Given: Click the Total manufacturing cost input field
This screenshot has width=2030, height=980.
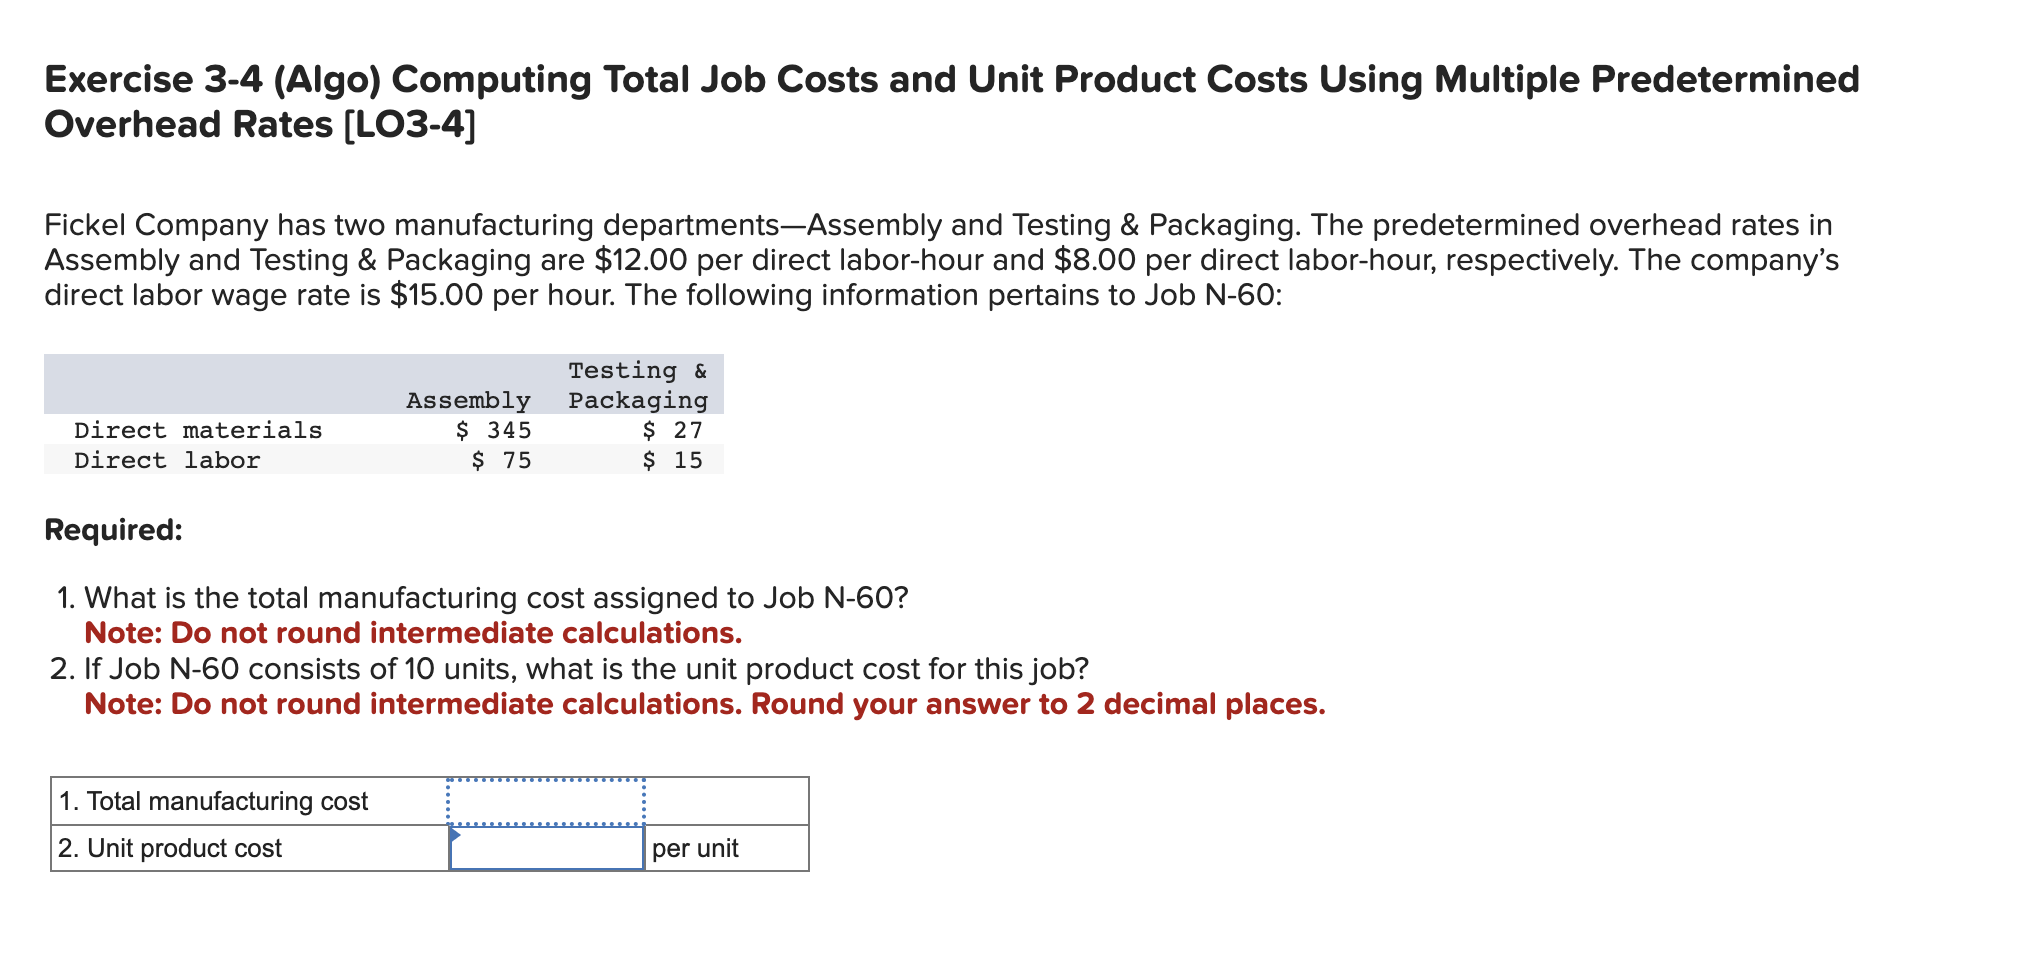Looking at the screenshot, I should 545,800.
